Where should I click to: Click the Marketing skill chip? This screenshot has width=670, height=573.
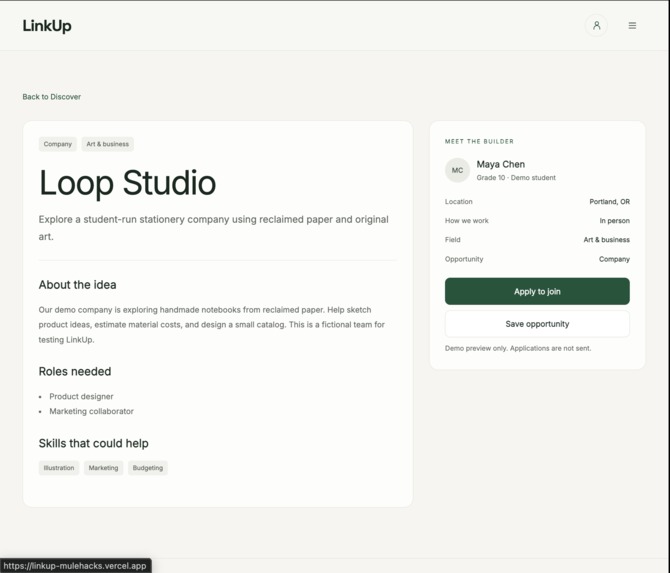click(103, 468)
